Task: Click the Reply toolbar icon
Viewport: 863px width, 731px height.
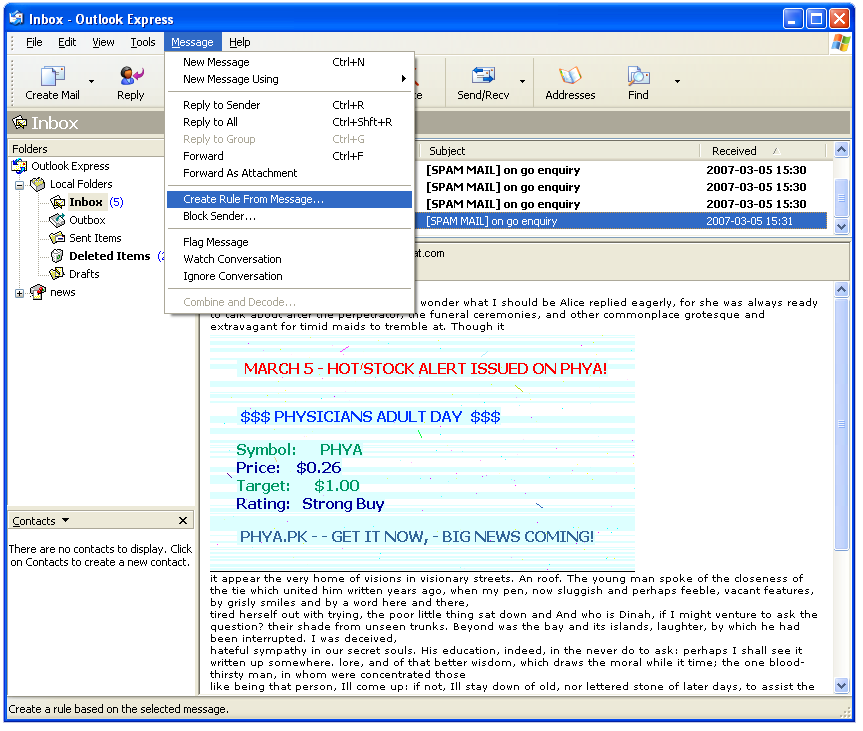Action: 131,75
